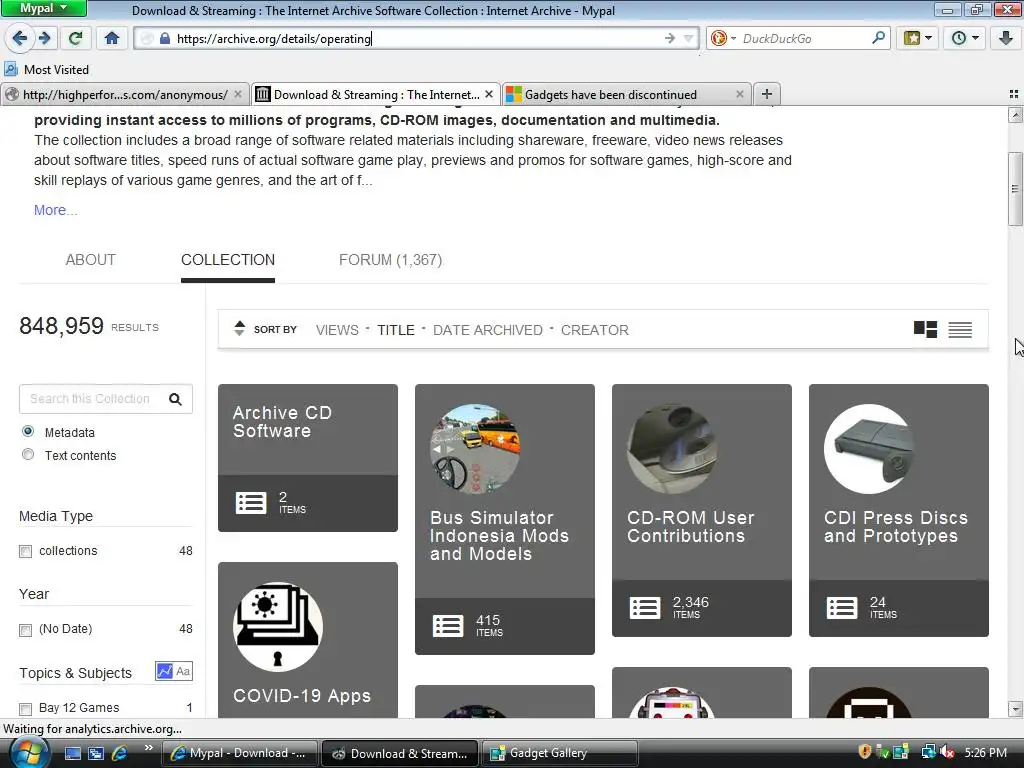Image resolution: width=1024 pixels, height=768 pixels.
Task: Click the list icon beside 2,346 ITEMS
Action: pyautogui.click(x=645, y=607)
